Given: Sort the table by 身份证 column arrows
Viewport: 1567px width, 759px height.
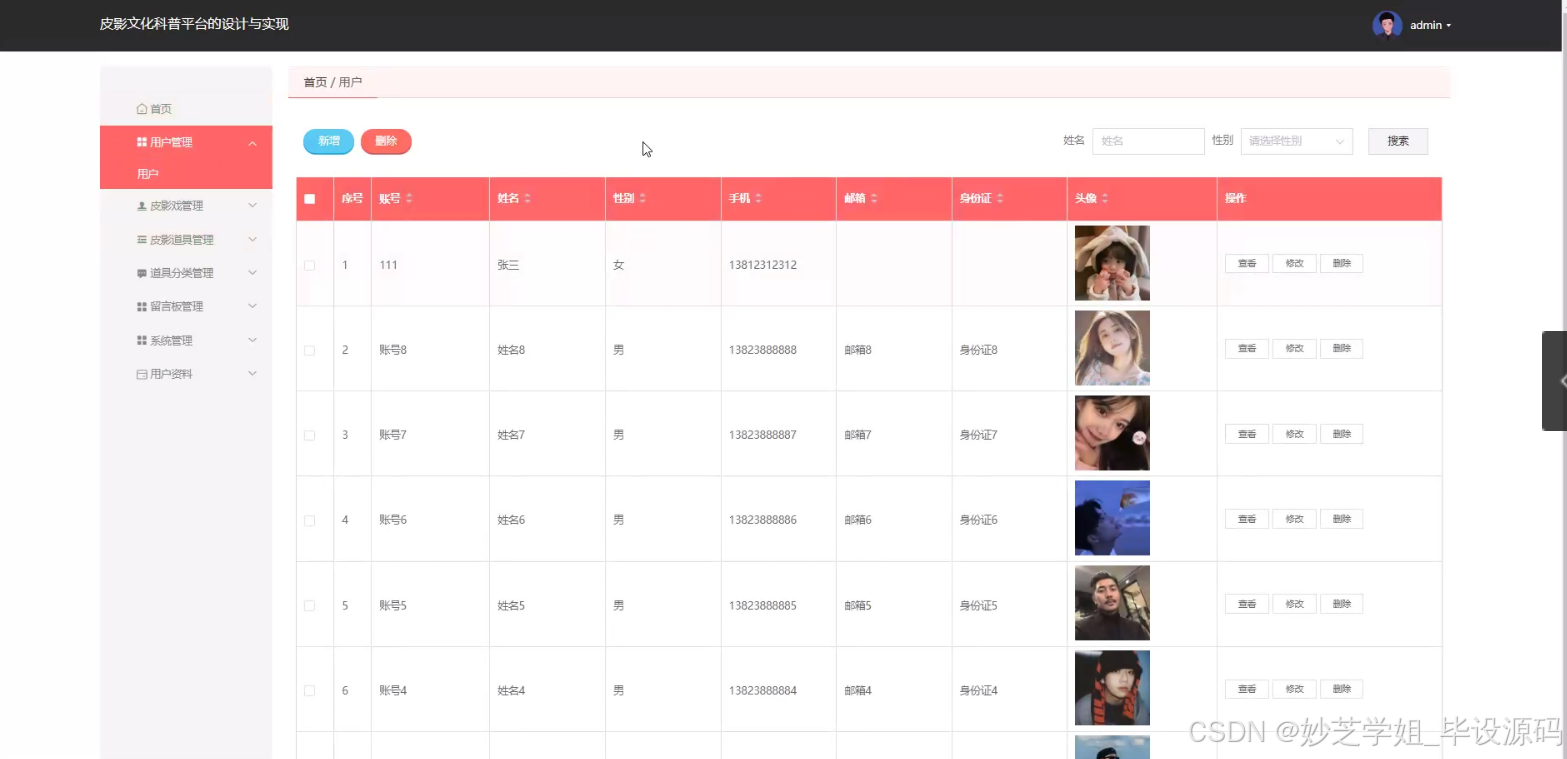Looking at the screenshot, I should (x=1000, y=199).
